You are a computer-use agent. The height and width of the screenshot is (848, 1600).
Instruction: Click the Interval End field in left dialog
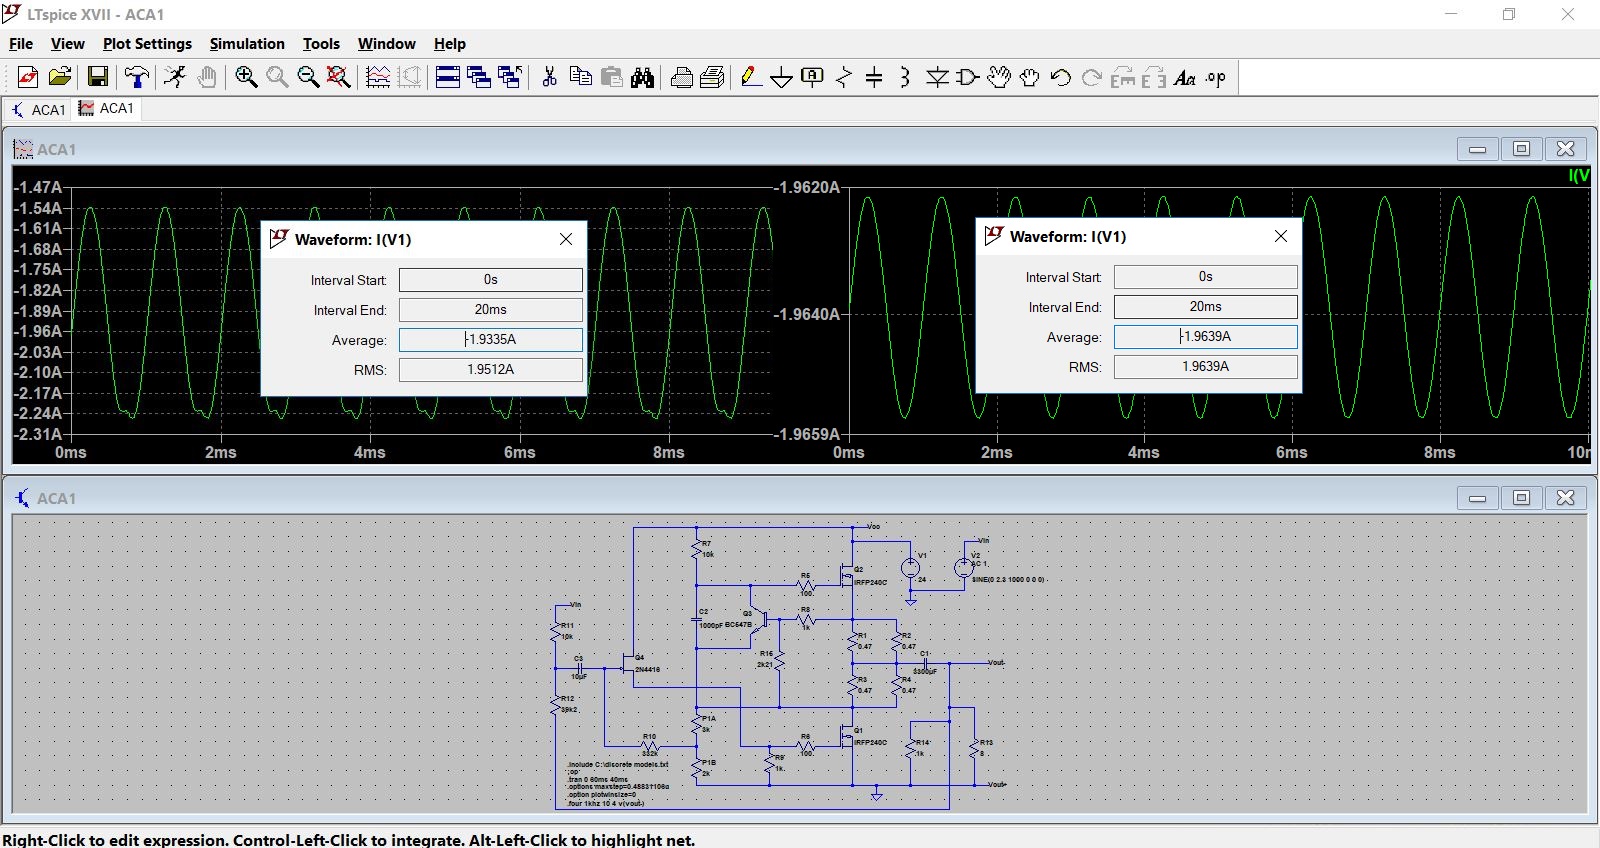tap(491, 310)
